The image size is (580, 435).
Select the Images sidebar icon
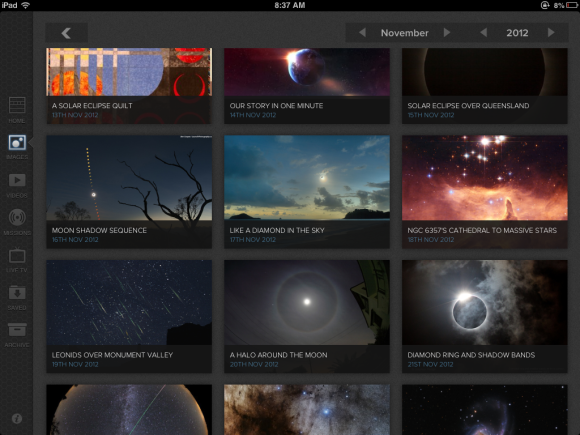coord(17,143)
